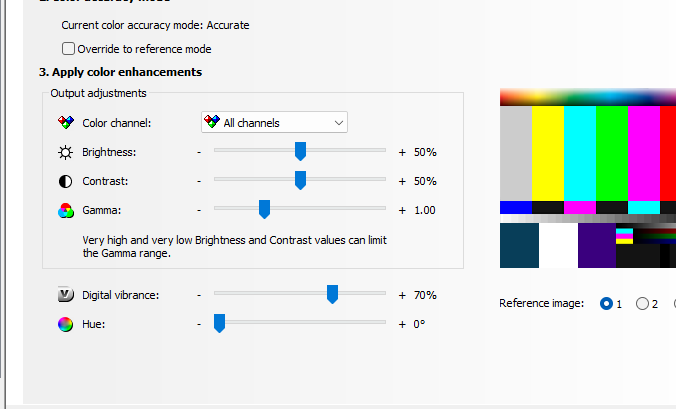This screenshot has width=676, height=409.
Task: Select reference image 1 radio button
Action: (x=606, y=304)
